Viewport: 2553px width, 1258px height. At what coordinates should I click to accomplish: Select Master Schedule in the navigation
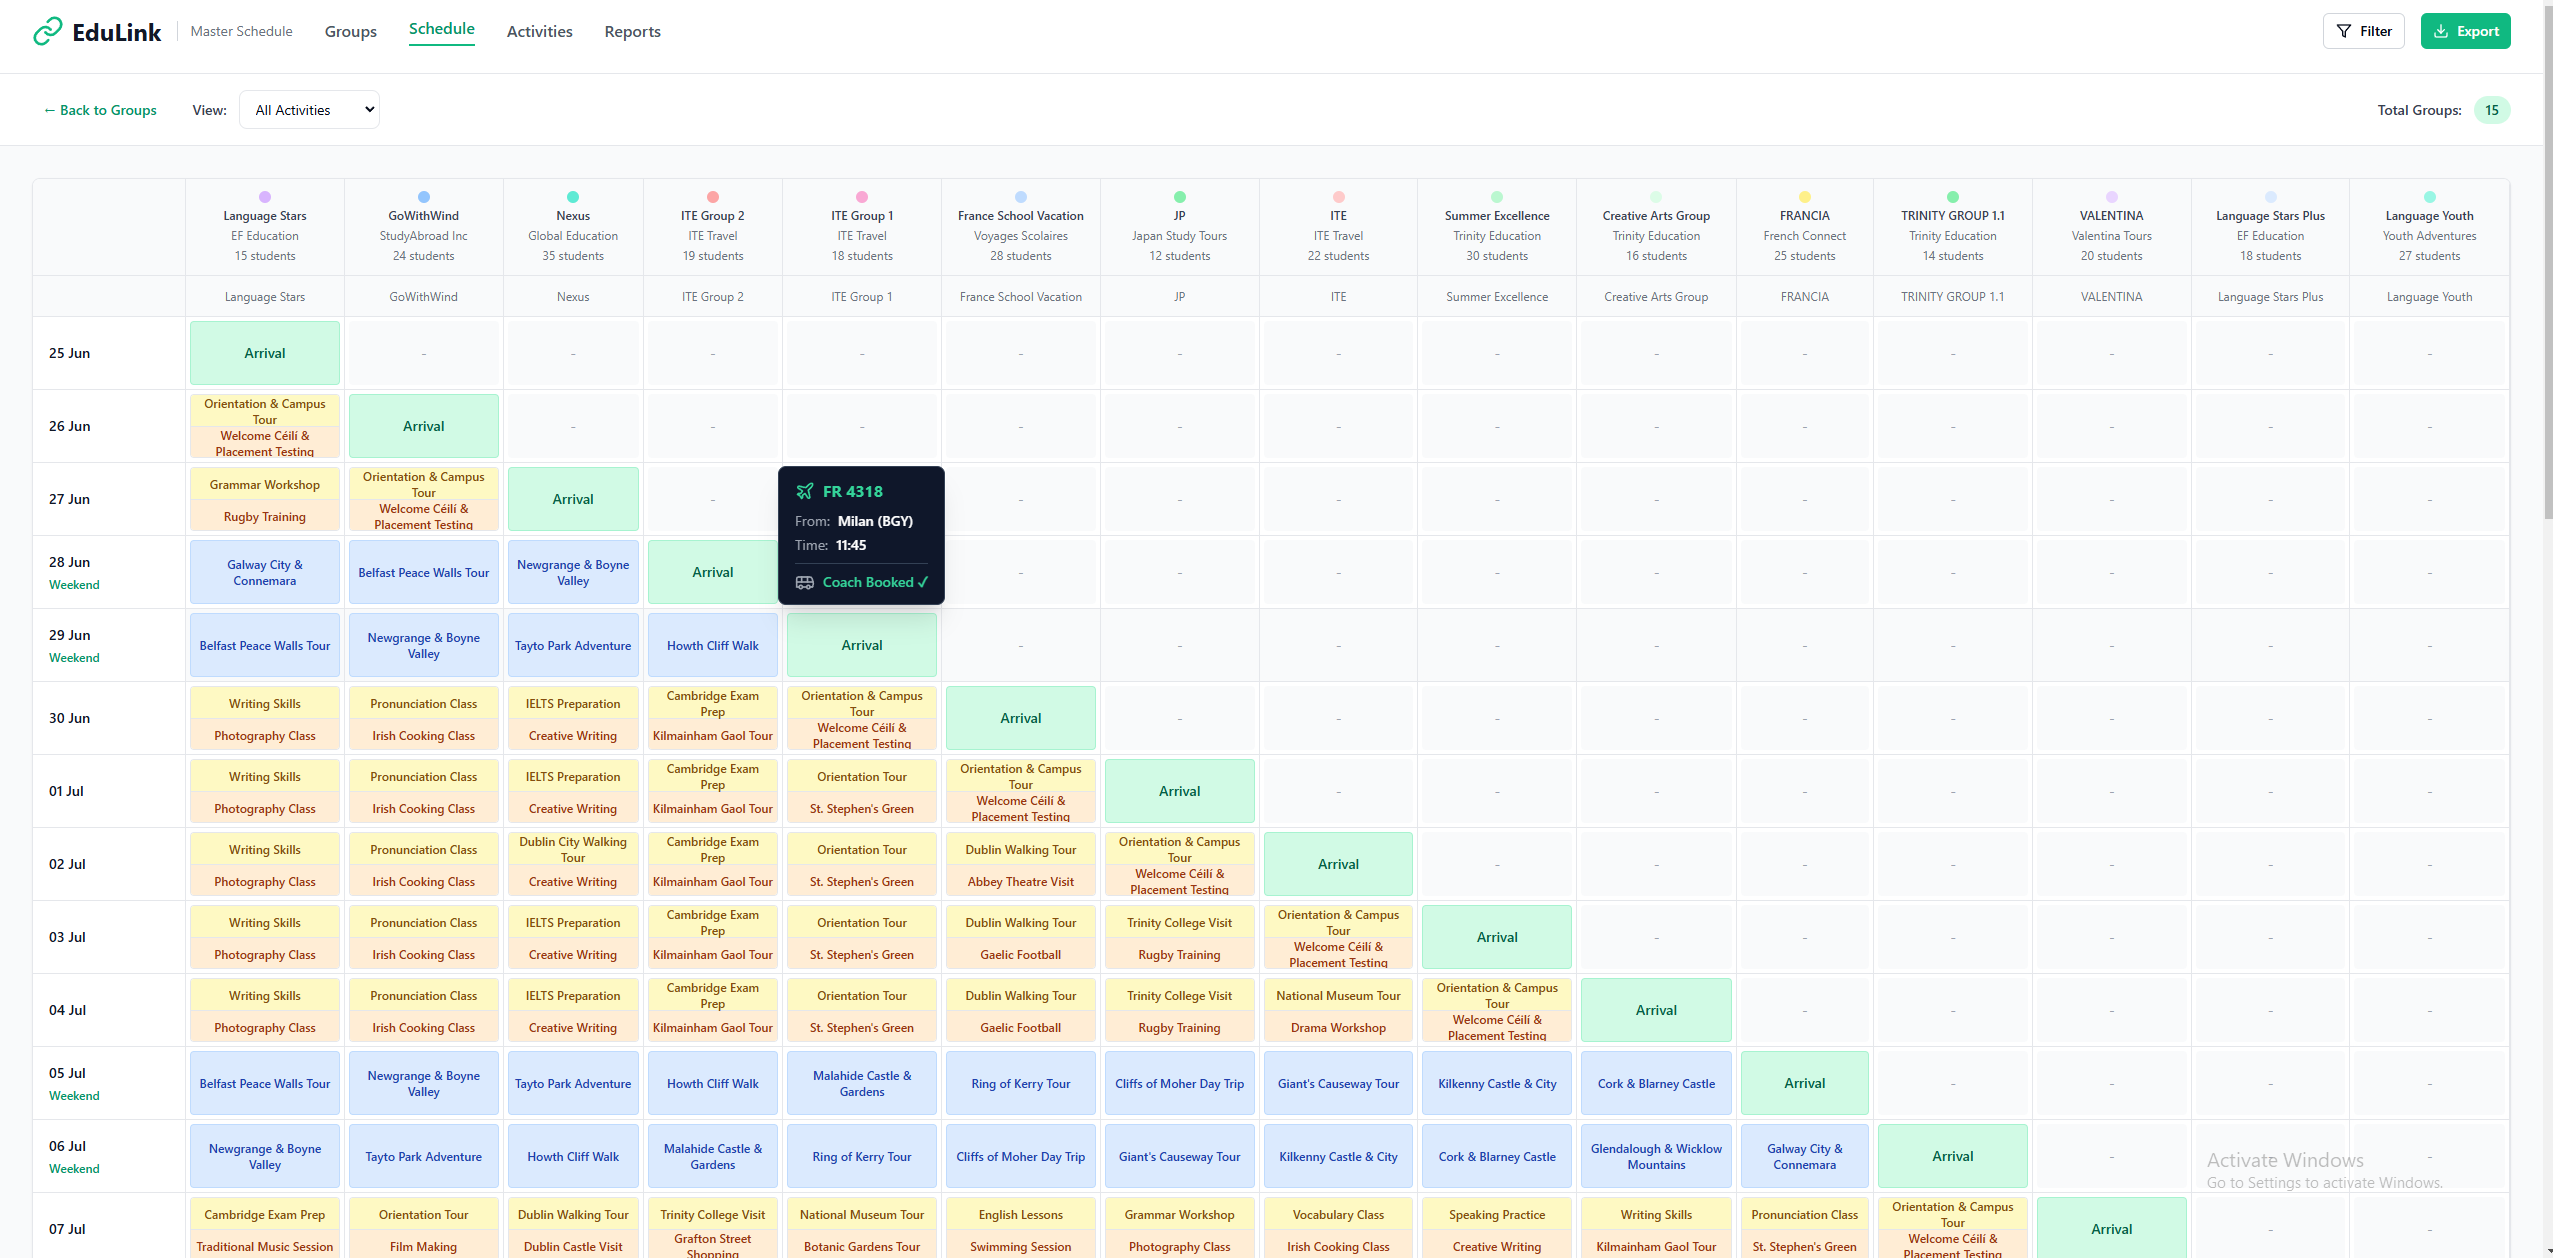[x=241, y=31]
